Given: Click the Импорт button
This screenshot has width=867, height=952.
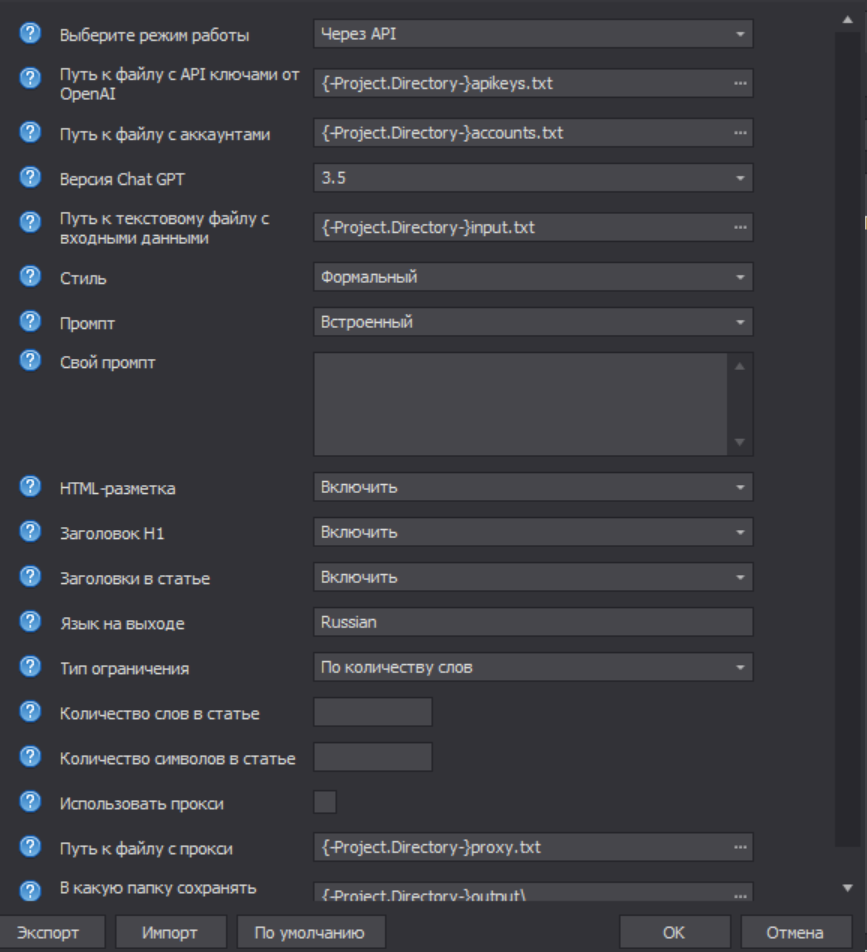Looking at the screenshot, I should [x=170, y=933].
